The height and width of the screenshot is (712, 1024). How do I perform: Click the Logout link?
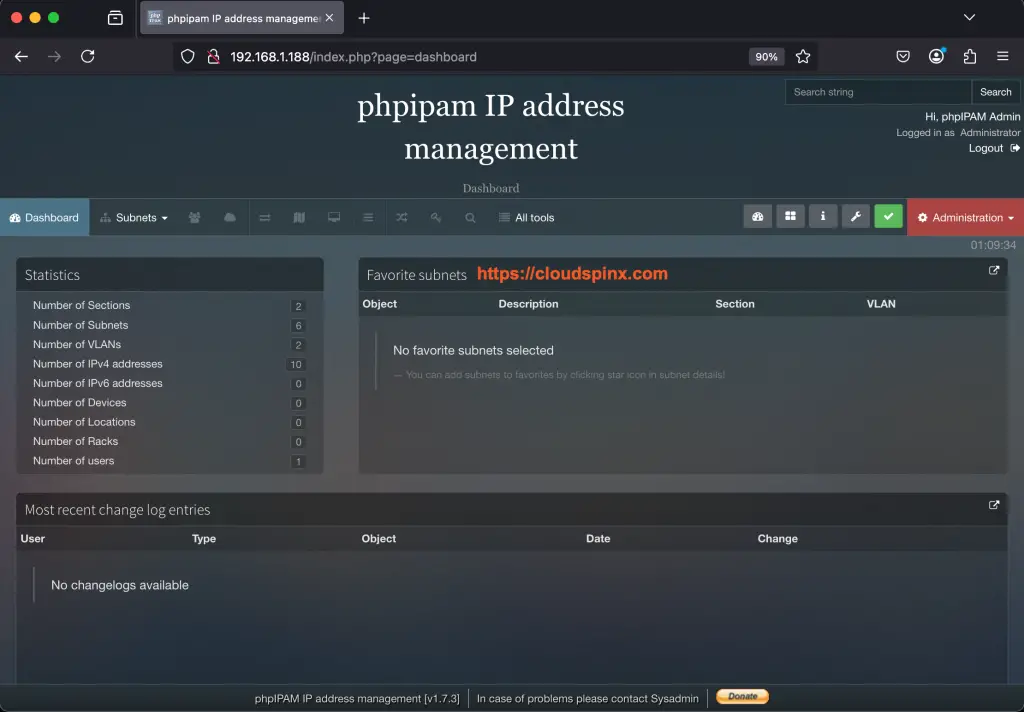[x=986, y=147]
